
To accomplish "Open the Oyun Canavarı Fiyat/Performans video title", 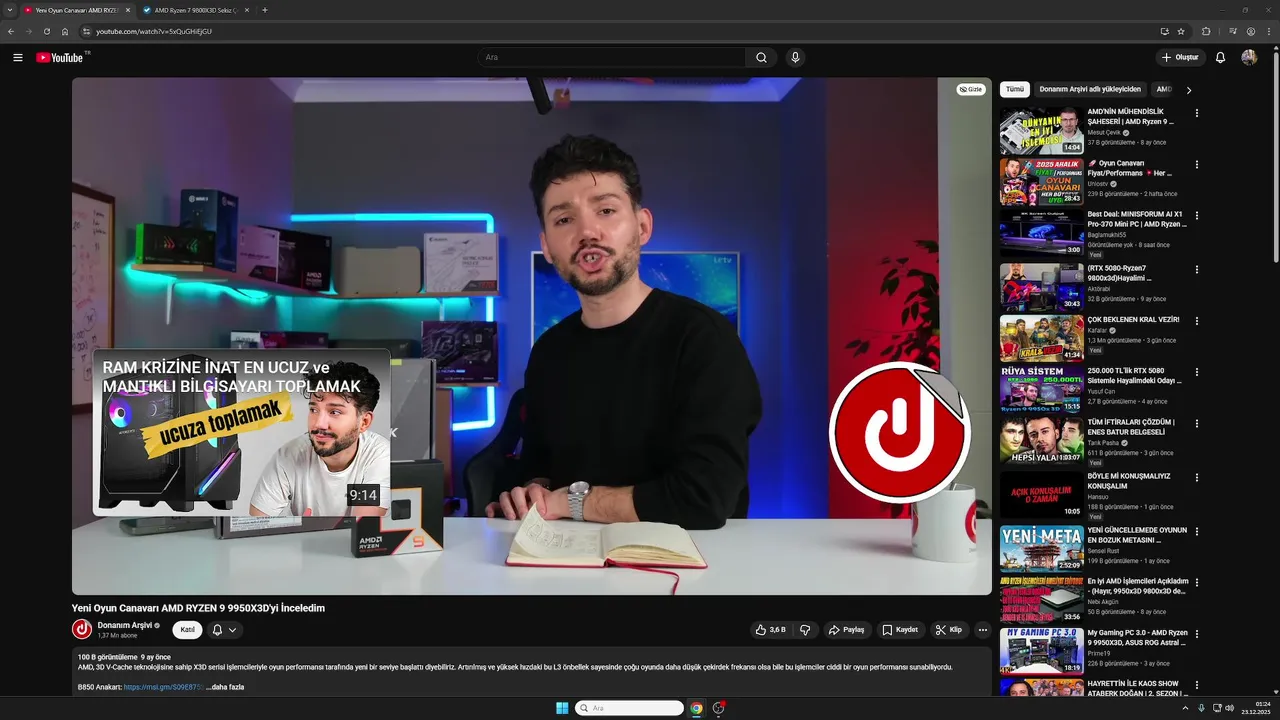I will 1130,168.
